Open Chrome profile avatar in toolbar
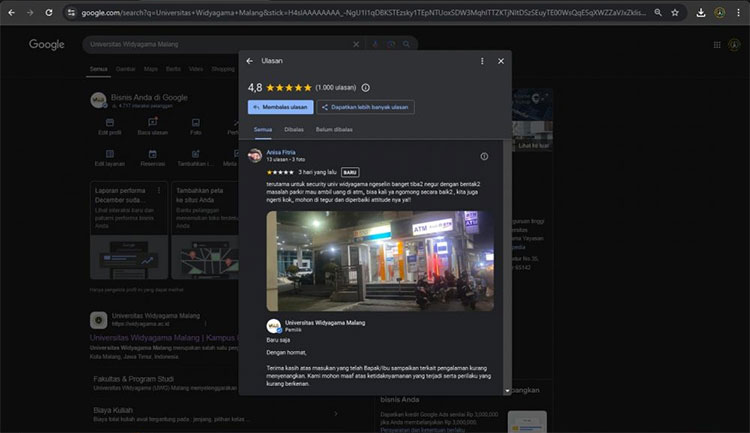 point(719,13)
